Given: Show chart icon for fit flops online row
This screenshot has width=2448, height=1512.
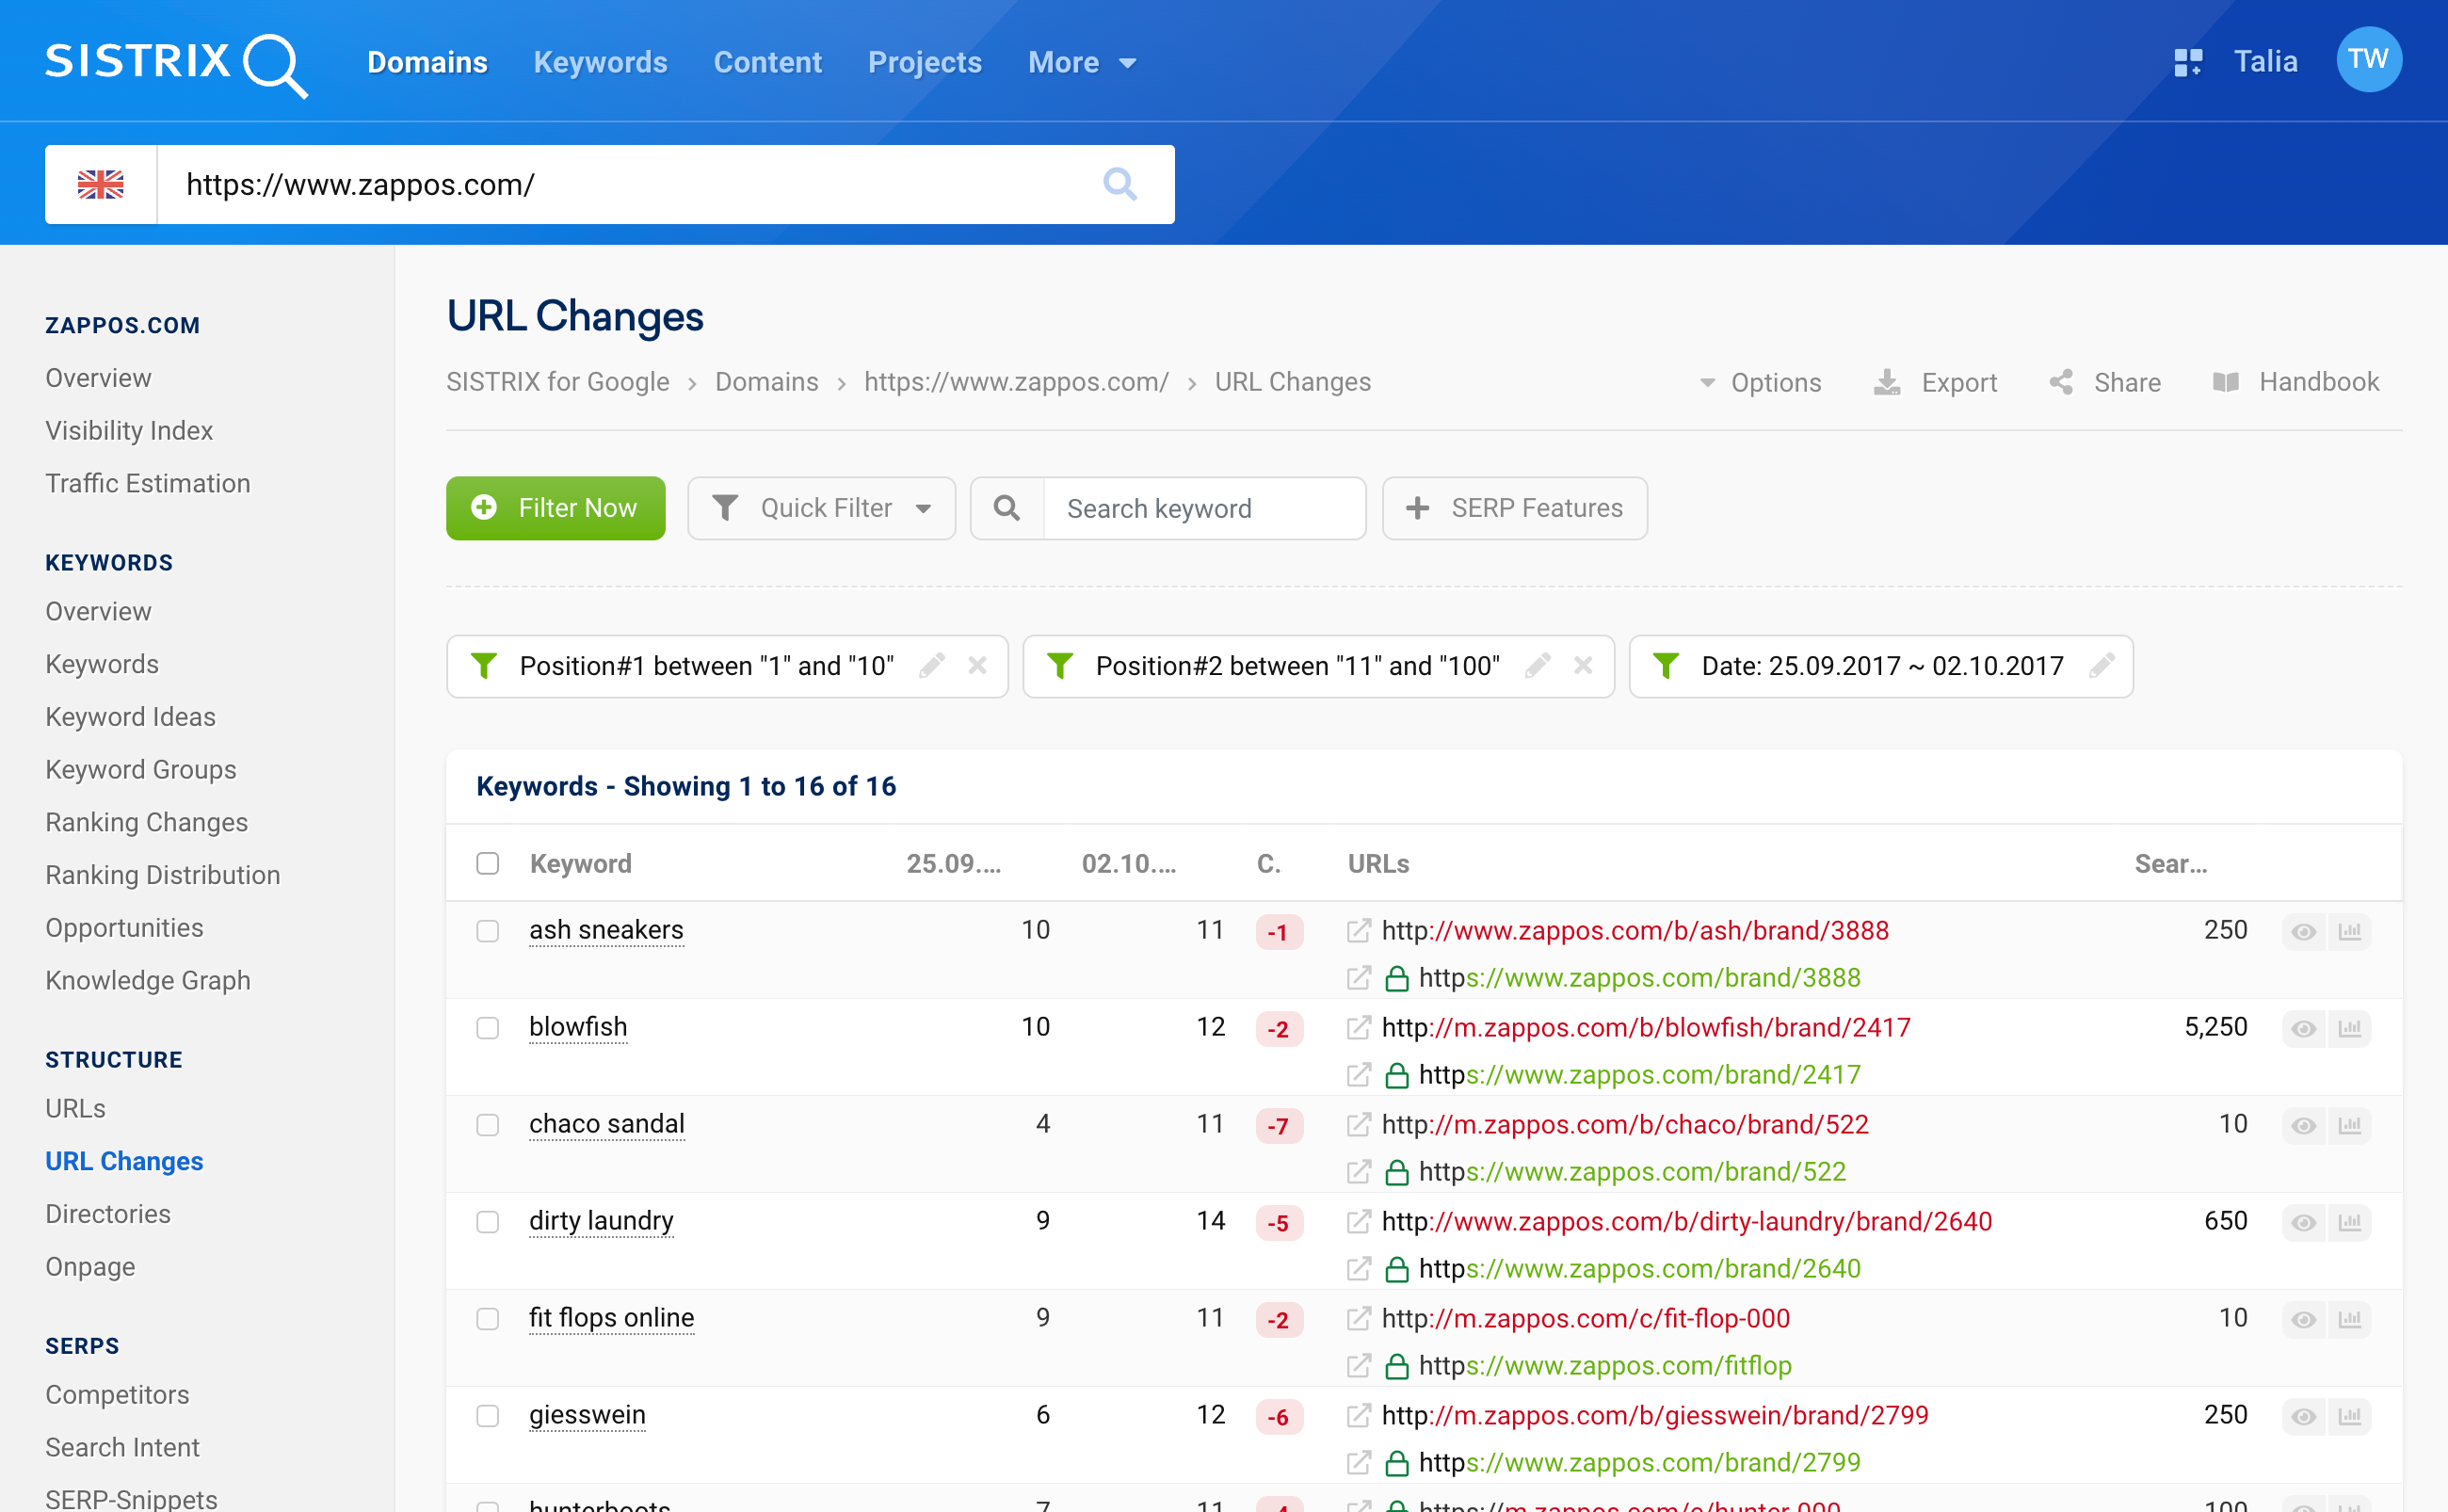Looking at the screenshot, I should (x=2350, y=1320).
